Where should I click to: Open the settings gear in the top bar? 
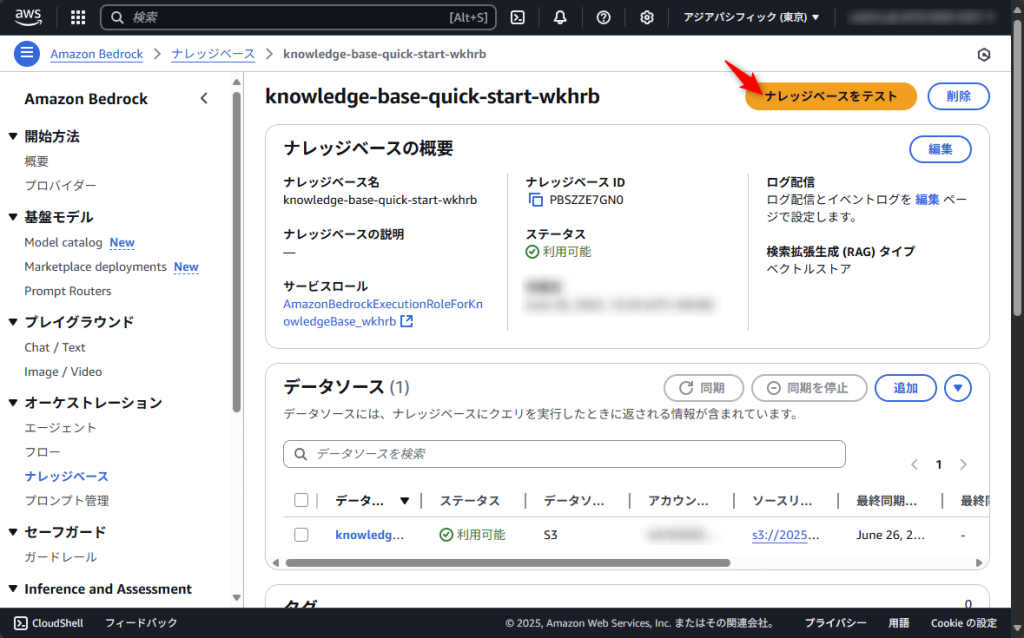tap(647, 17)
